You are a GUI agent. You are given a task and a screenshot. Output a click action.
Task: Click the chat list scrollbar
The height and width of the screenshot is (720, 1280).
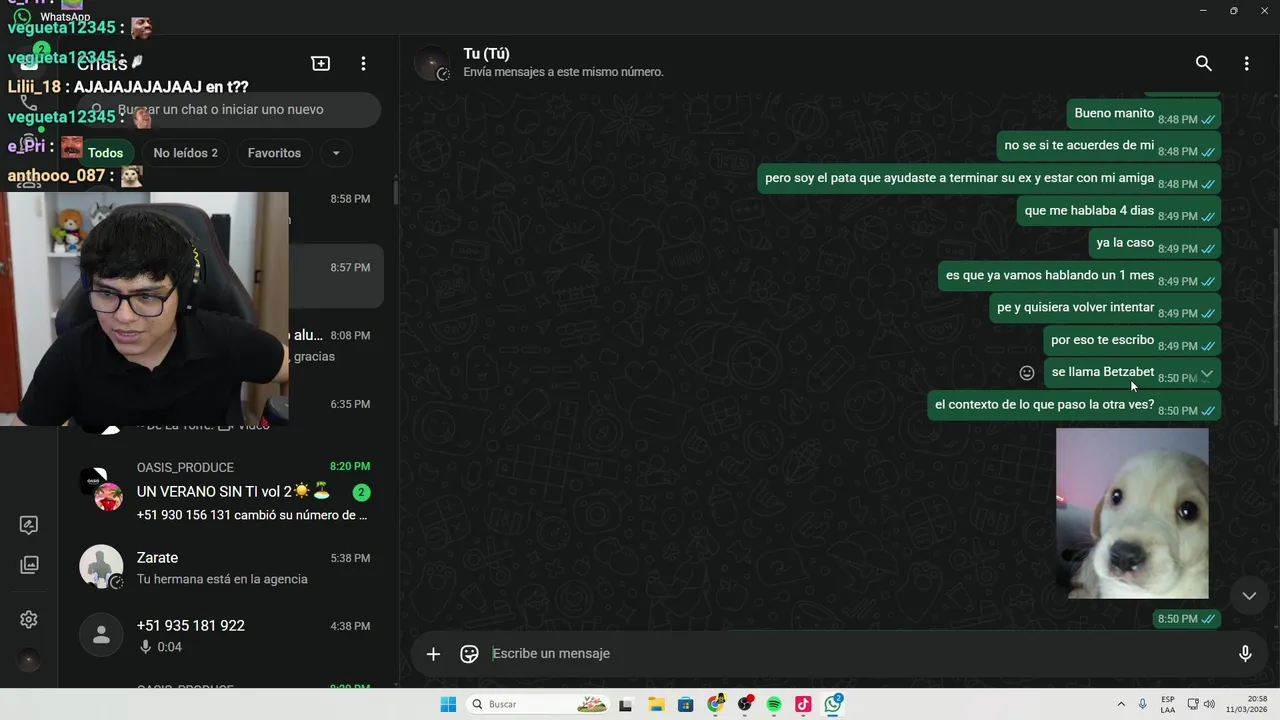tap(396, 192)
